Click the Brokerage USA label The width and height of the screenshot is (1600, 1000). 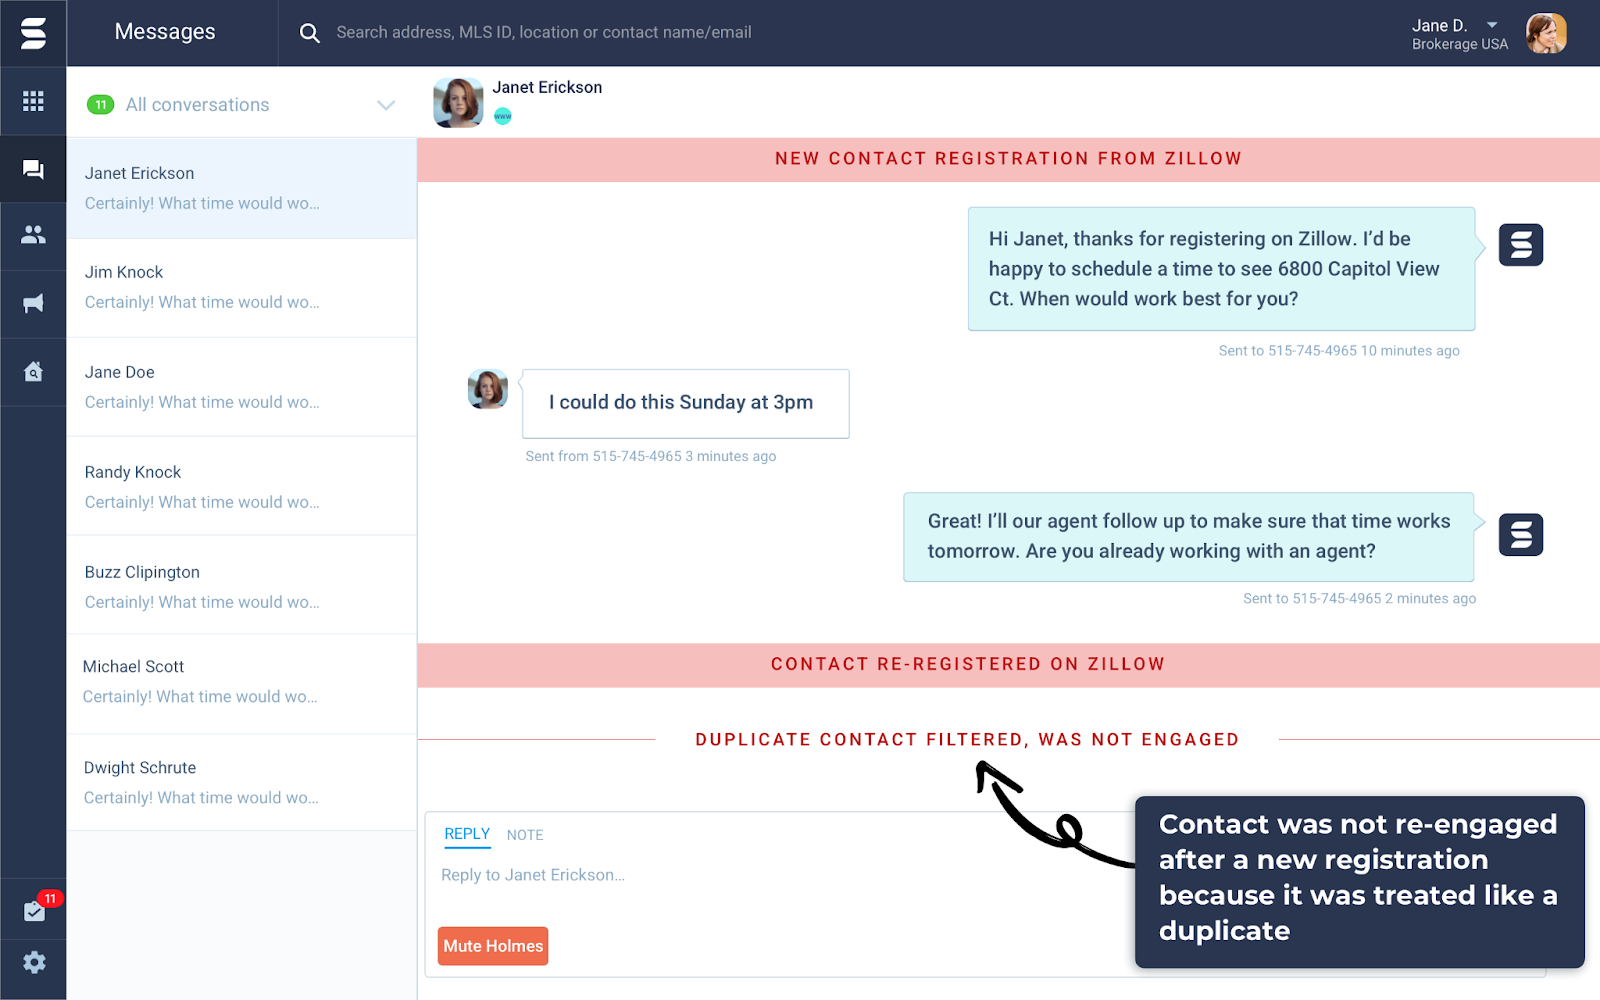[x=1460, y=45]
